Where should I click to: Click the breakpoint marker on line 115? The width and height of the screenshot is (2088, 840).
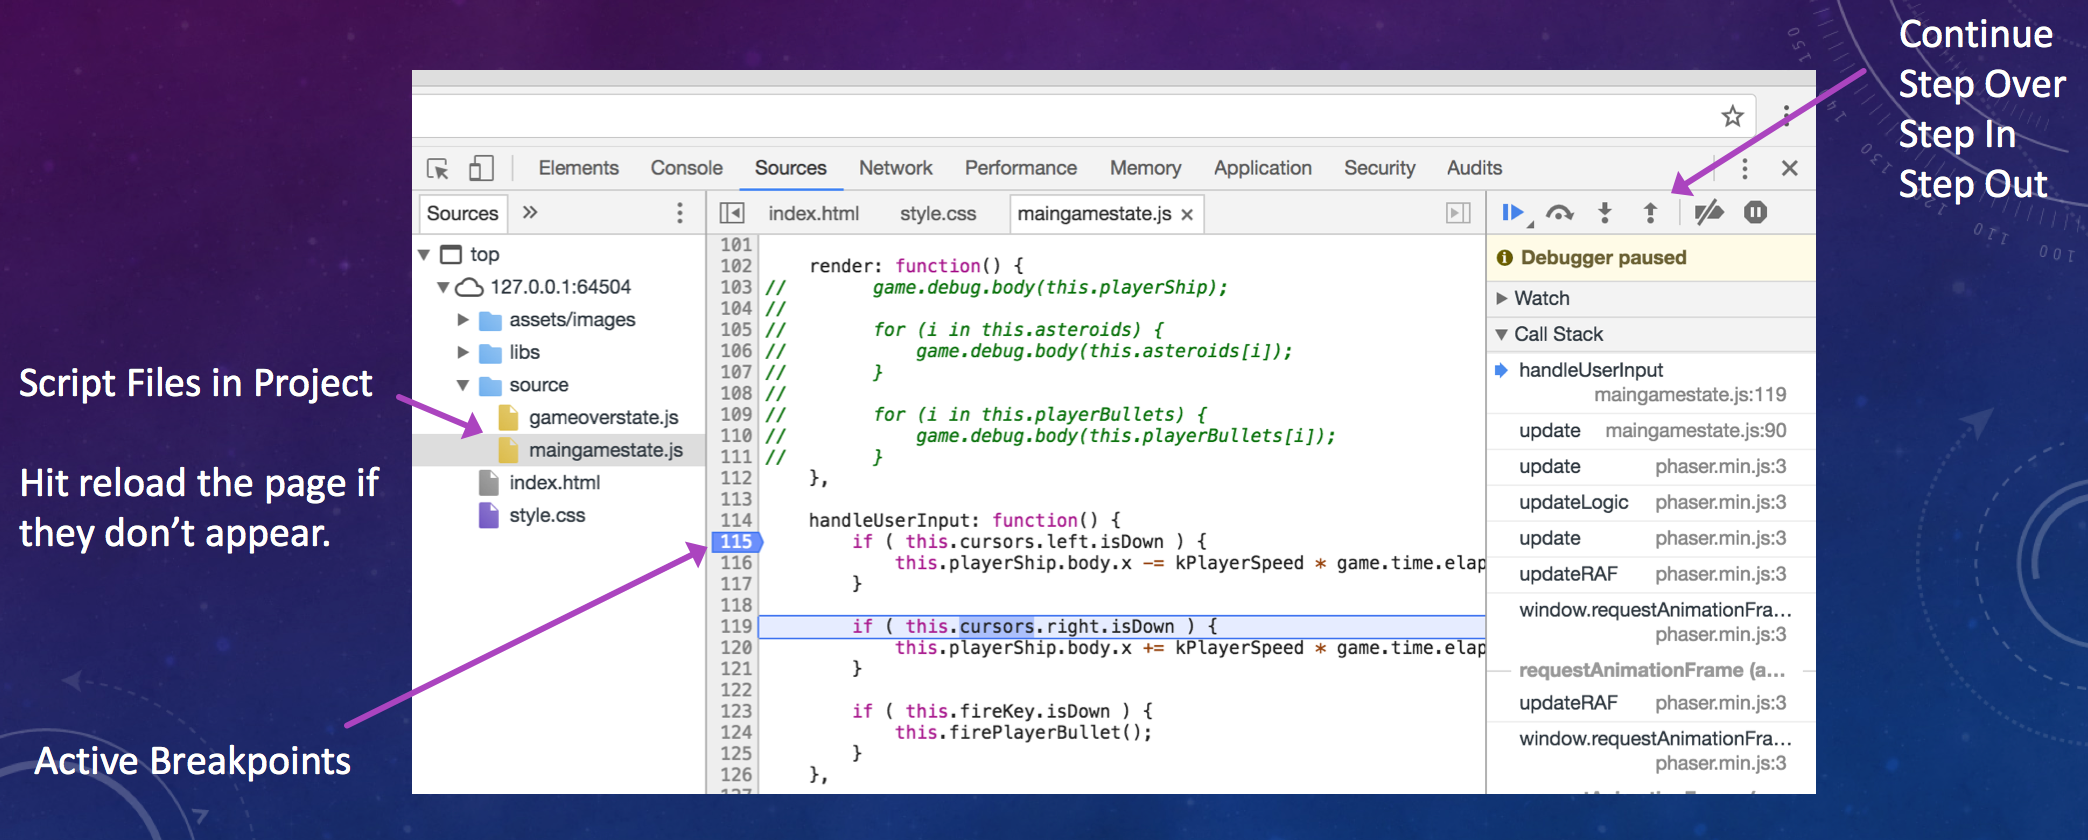(x=736, y=541)
